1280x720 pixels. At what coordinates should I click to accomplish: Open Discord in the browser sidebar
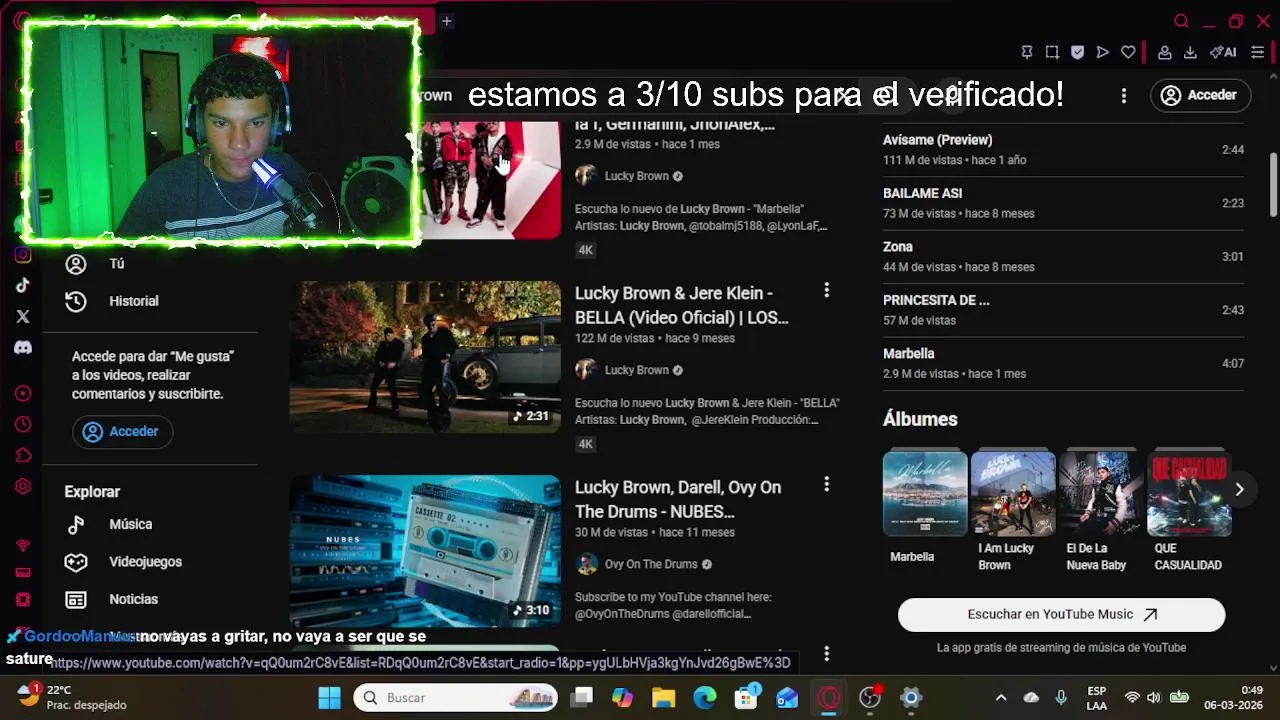[23, 347]
